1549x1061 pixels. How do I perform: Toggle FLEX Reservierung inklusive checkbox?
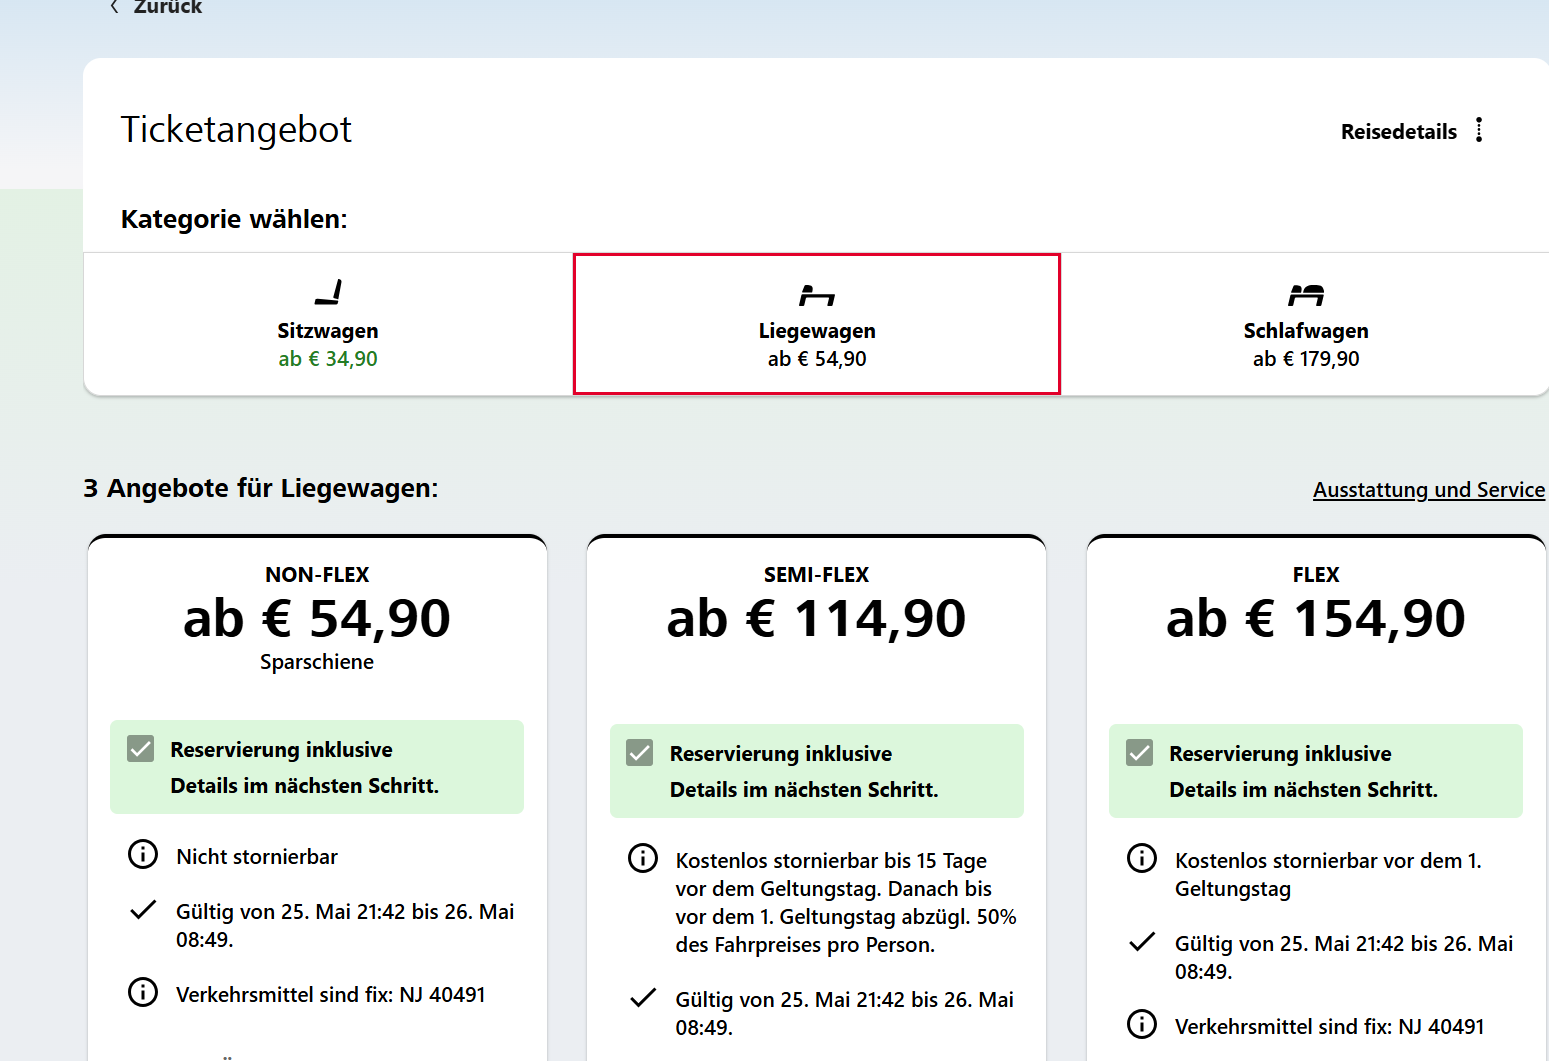[1139, 753]
